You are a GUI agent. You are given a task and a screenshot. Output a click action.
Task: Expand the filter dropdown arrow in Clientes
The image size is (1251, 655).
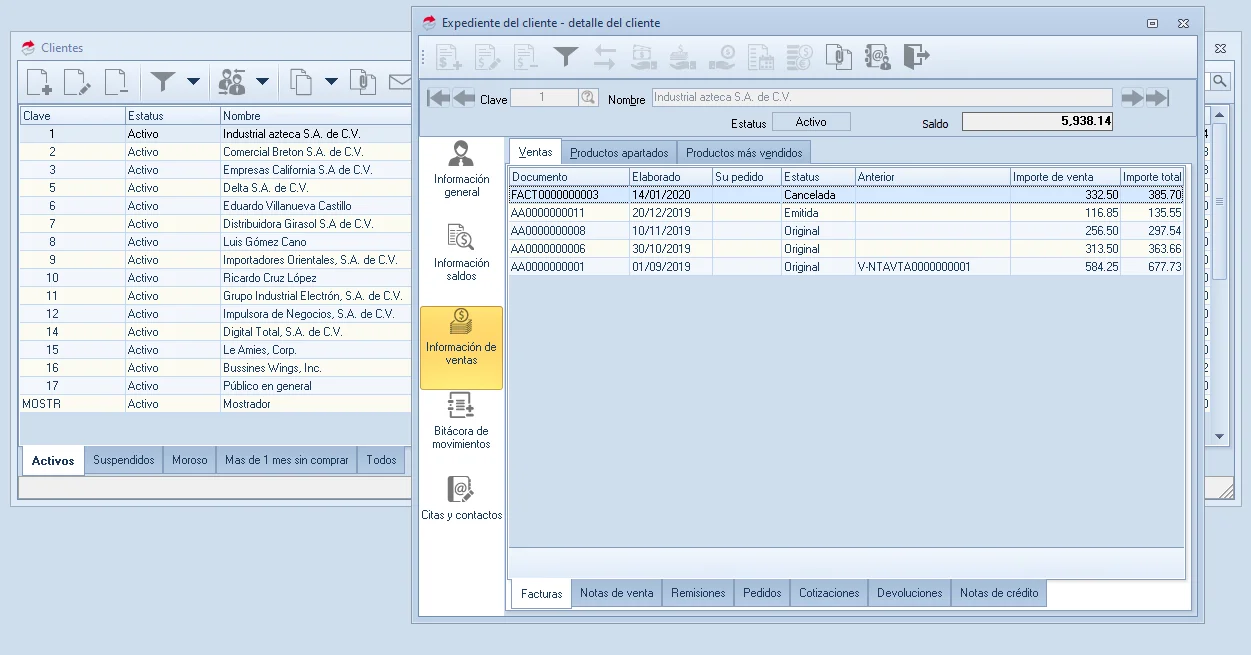(x=193, y=82)
